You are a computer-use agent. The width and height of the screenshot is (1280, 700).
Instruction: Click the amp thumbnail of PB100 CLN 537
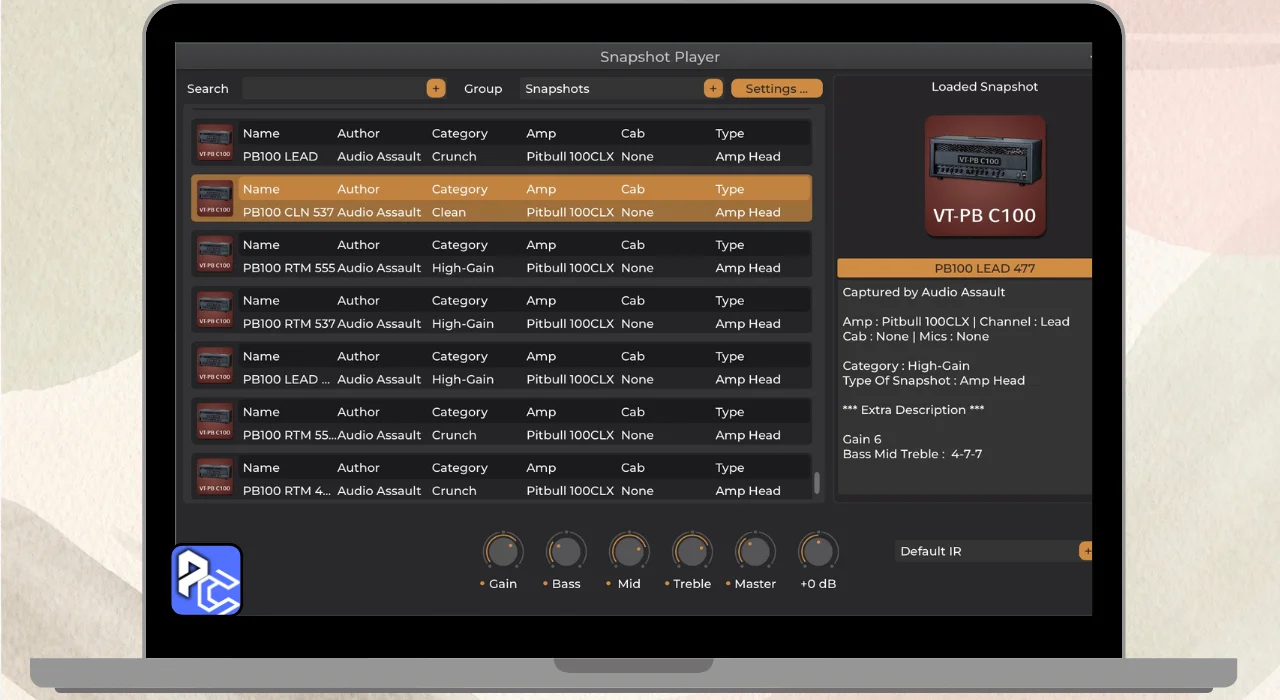pyautogui.click(x=215, y=199)
